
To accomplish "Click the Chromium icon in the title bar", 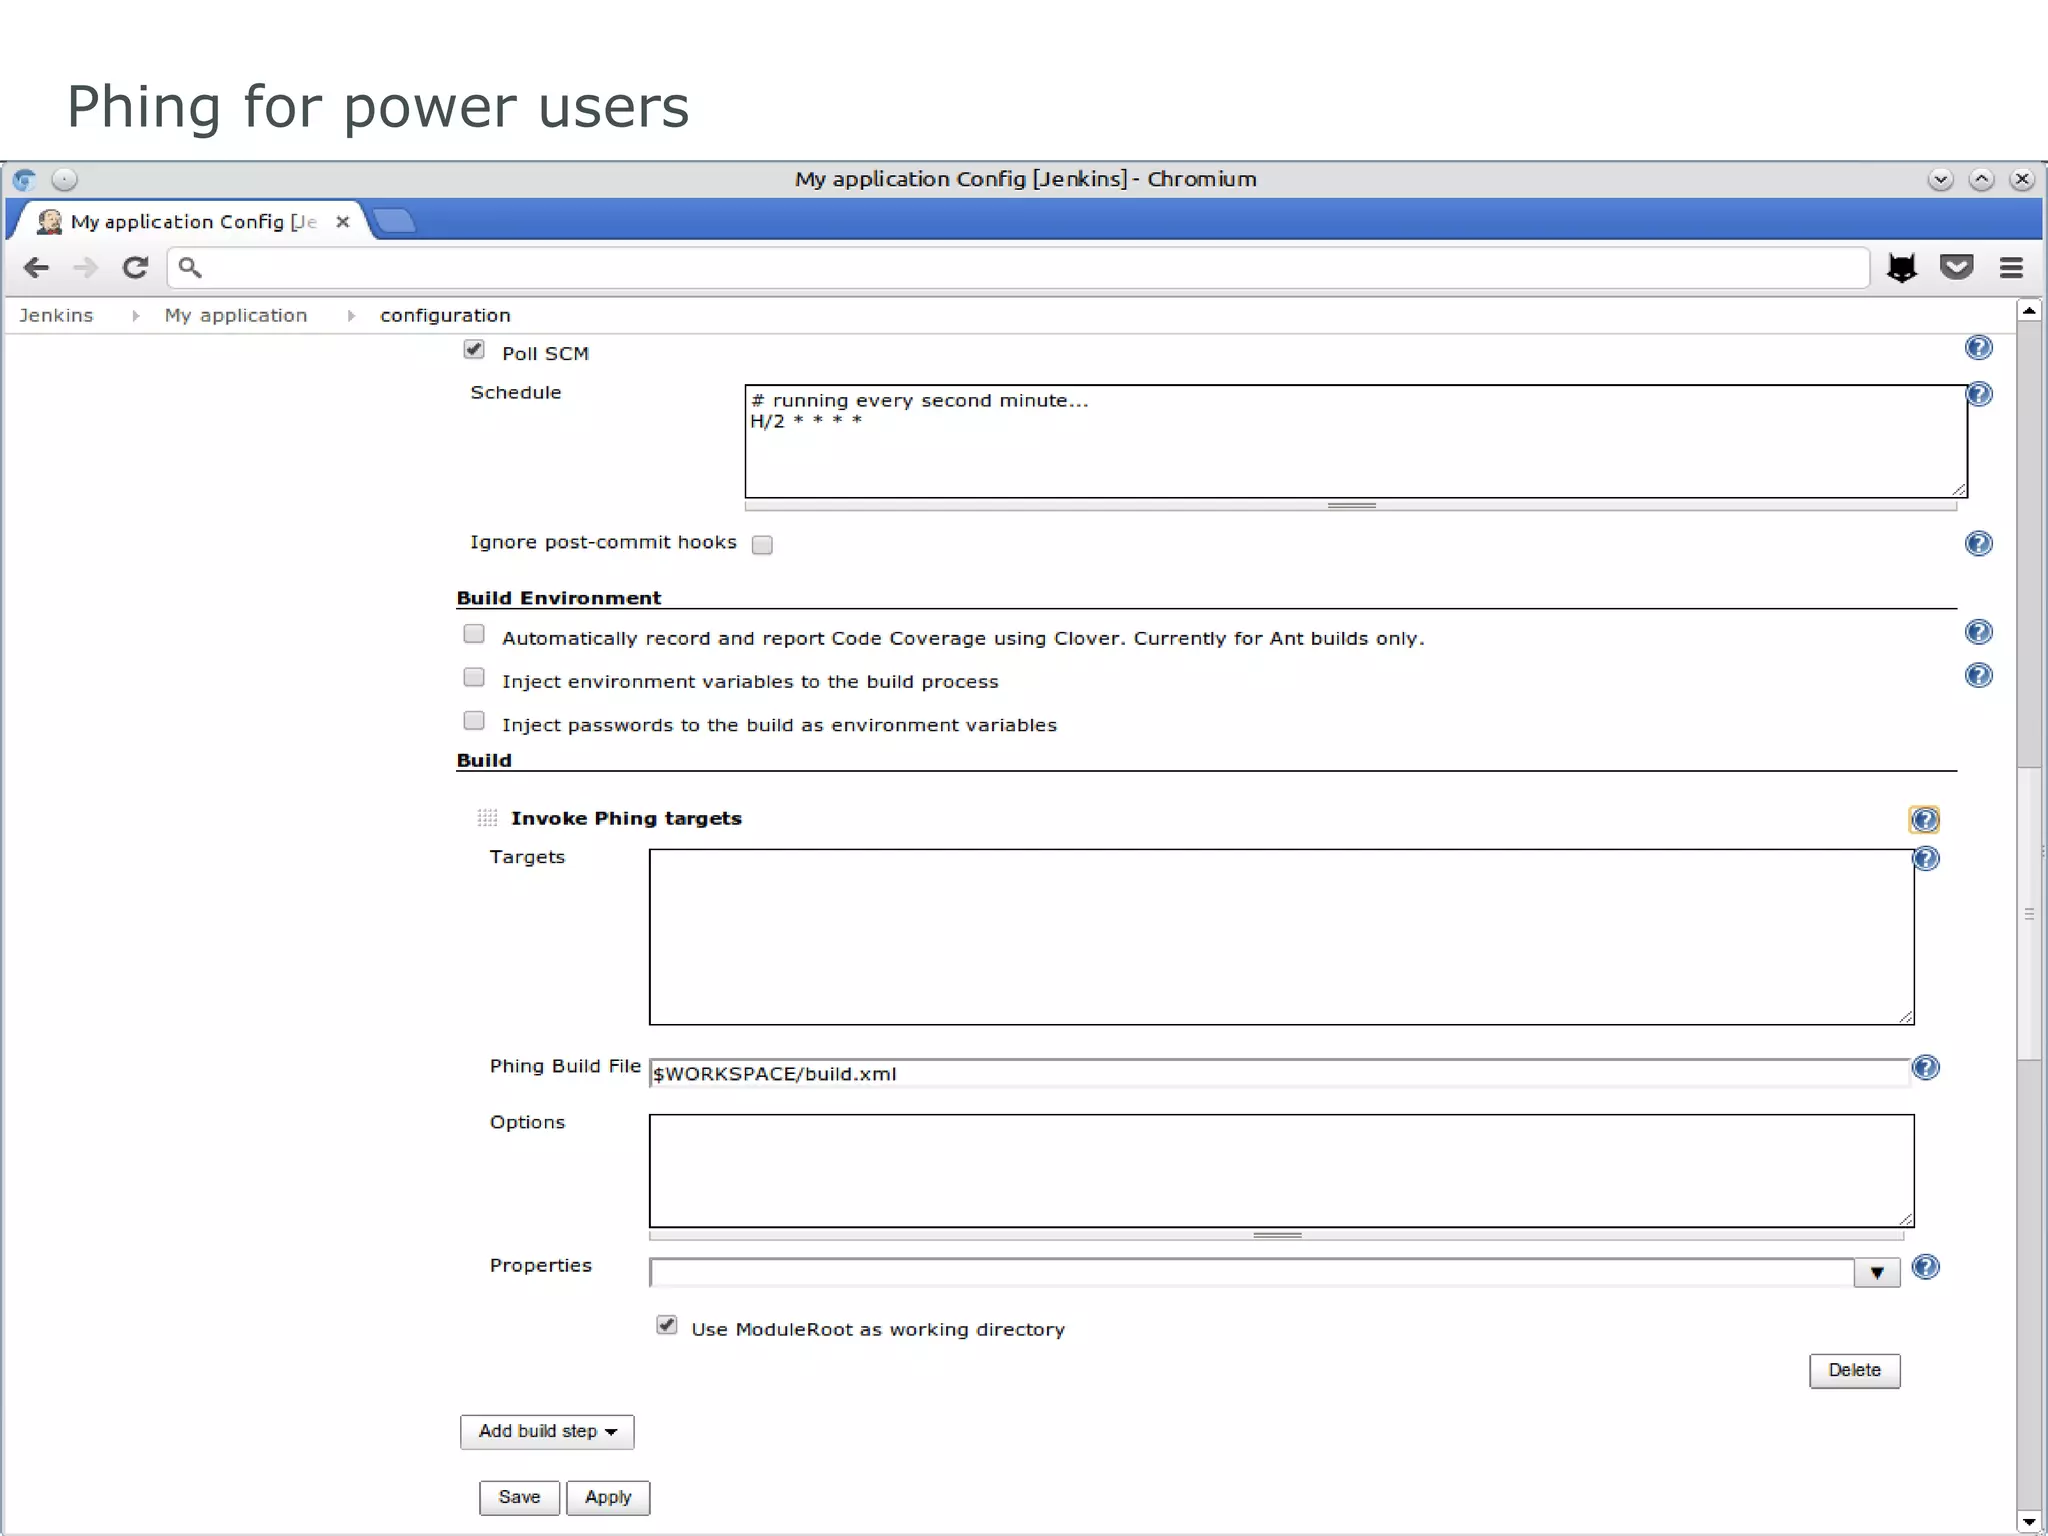I will (24, 180).
